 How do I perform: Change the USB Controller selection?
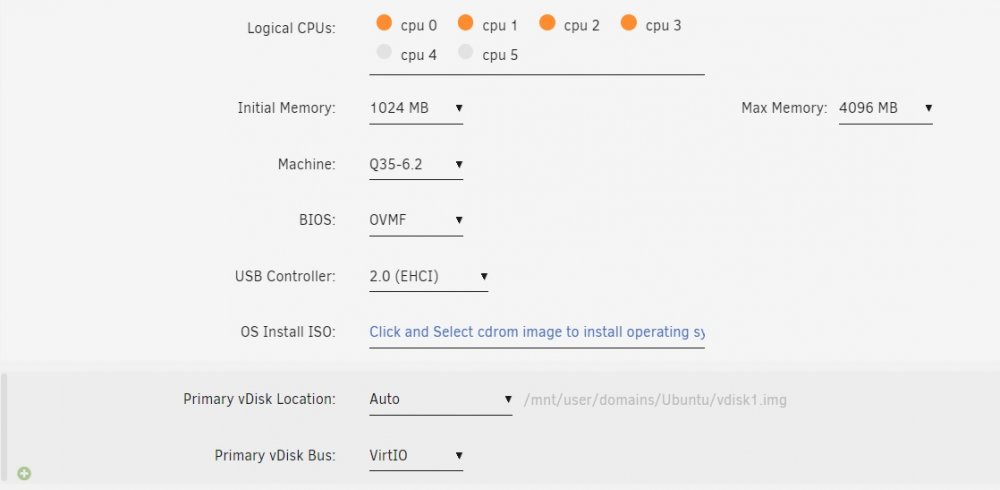click(429, 277)
